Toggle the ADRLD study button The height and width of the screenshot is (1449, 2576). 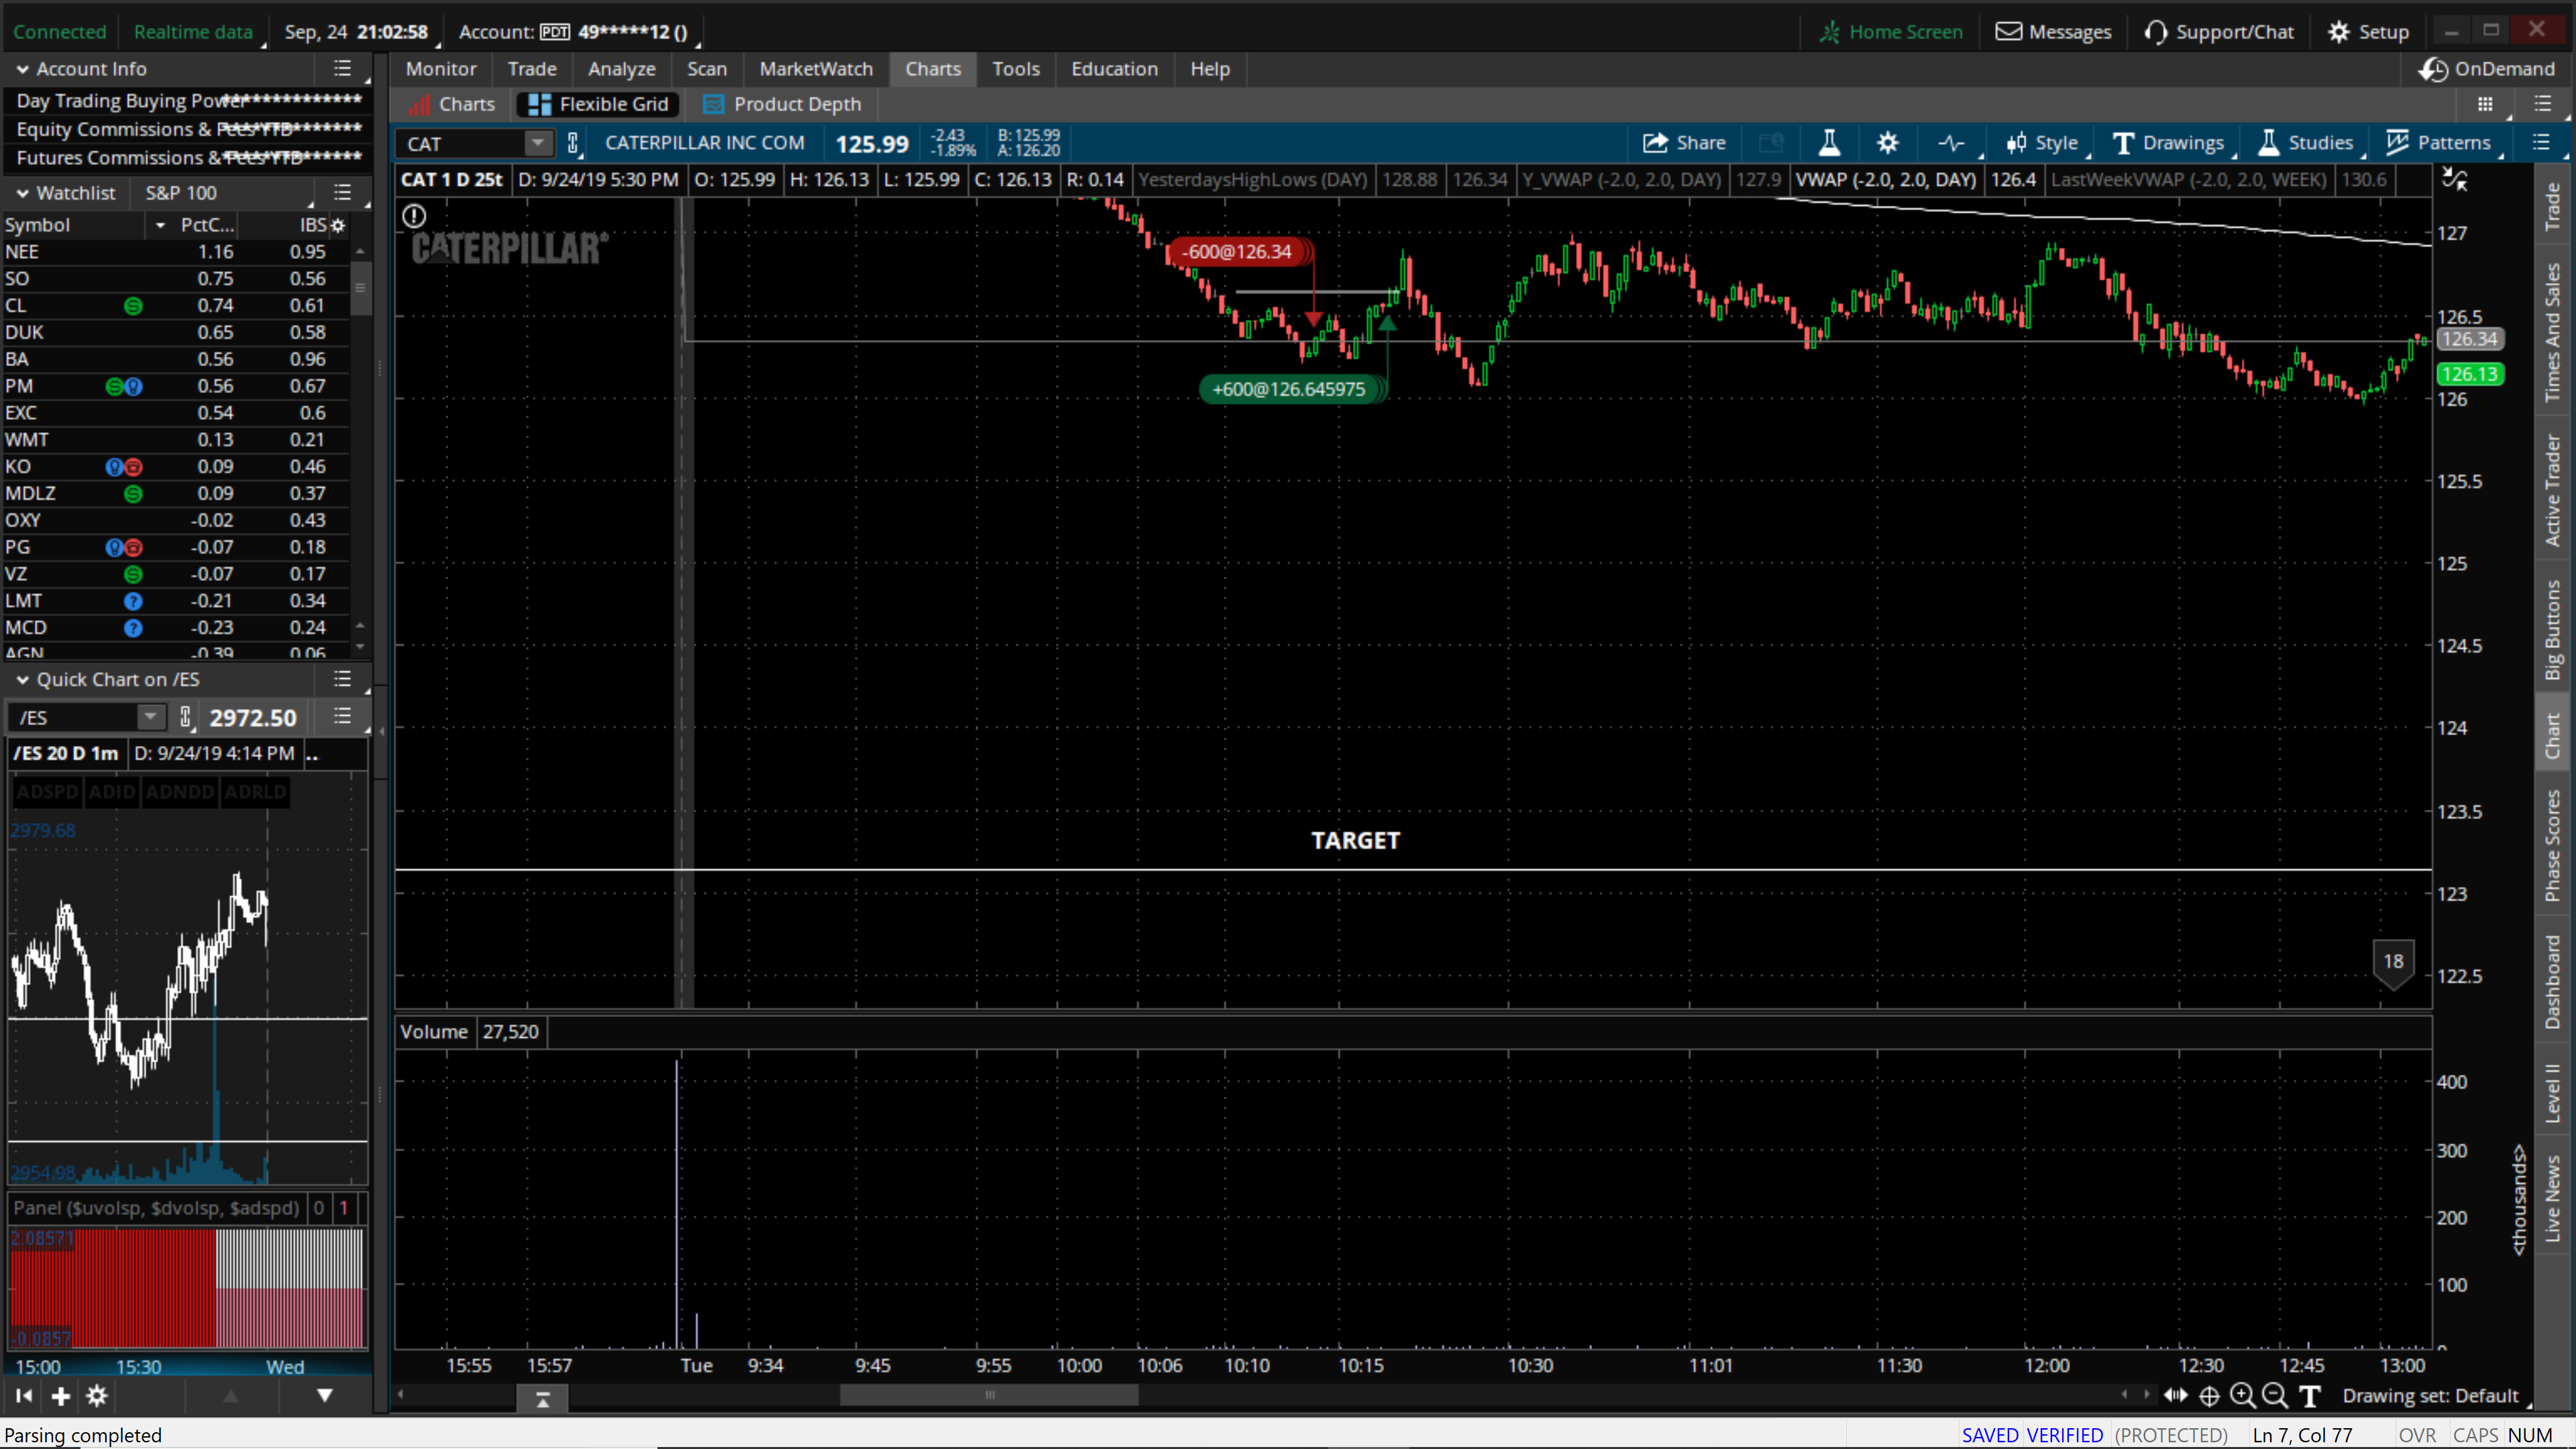click(x=255, y=792)
